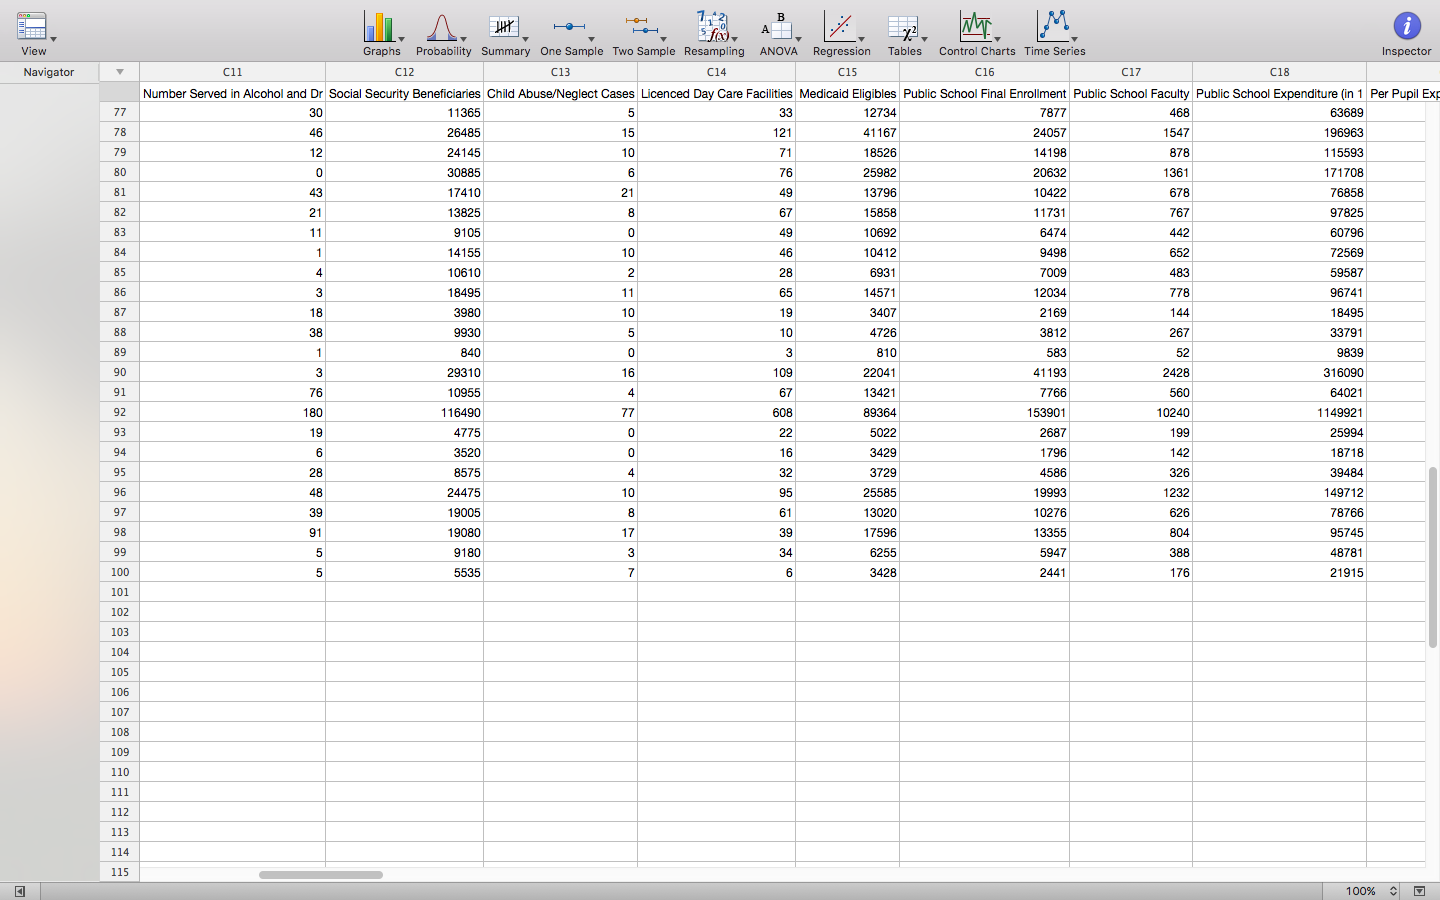1440x900 pixels.
Task: Select row number 92
Action: pos(120,412)
